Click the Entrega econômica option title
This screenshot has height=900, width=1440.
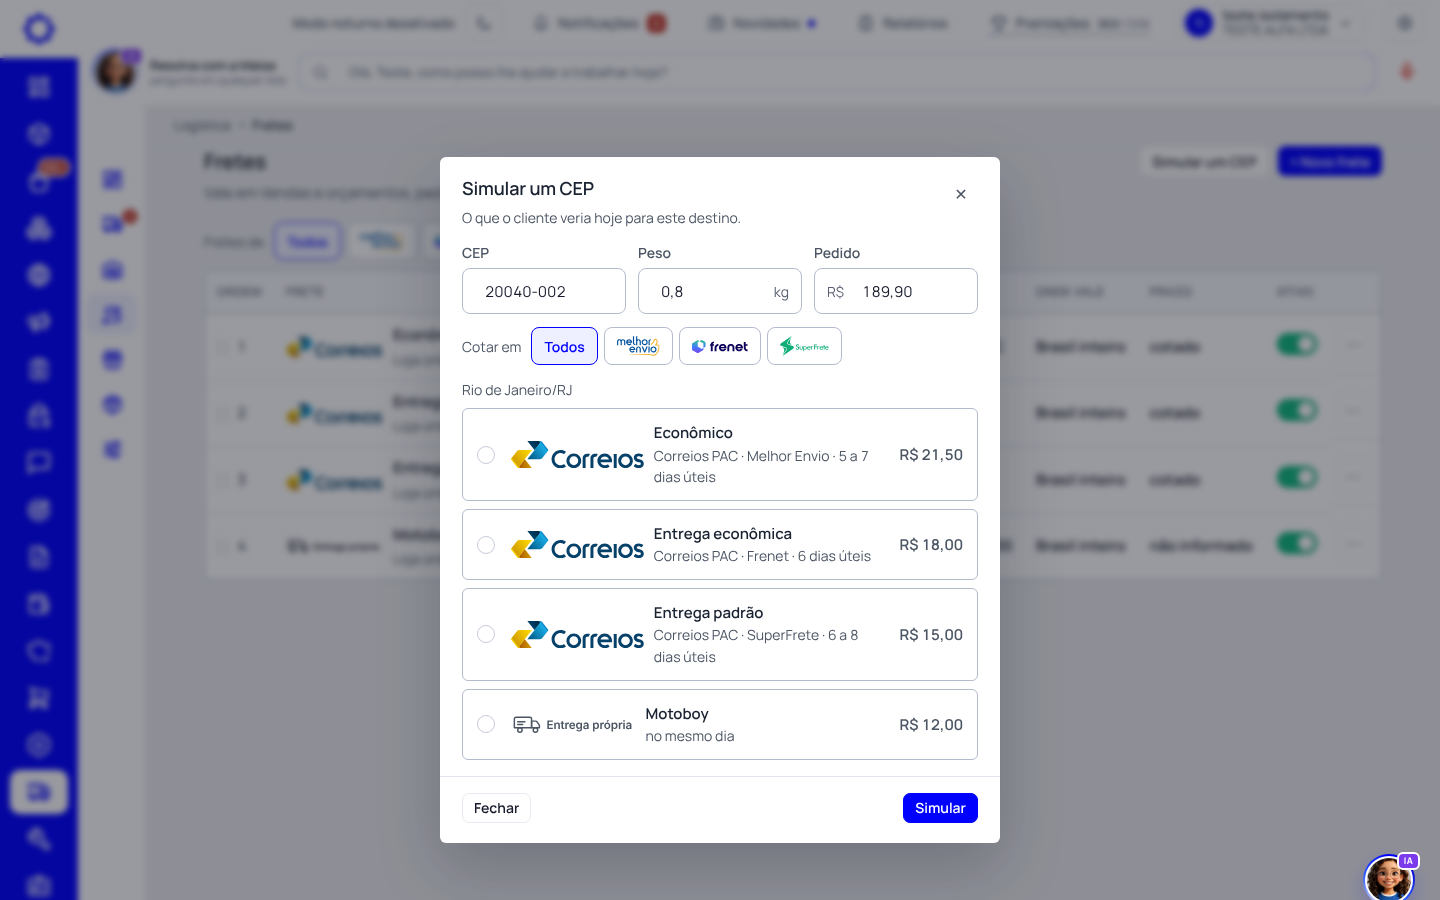[x=722, y=534]
